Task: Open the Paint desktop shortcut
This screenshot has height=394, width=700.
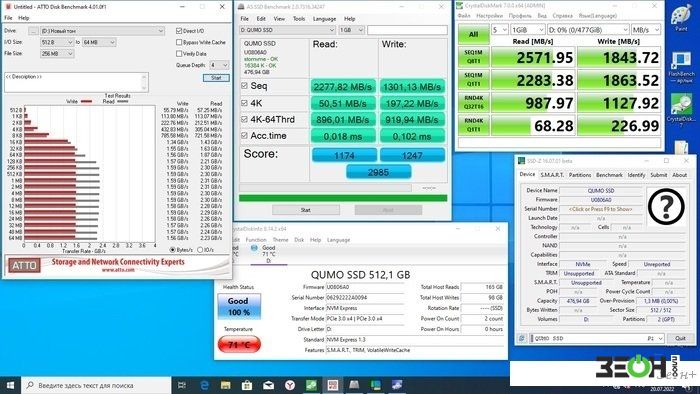Action: 681,18
